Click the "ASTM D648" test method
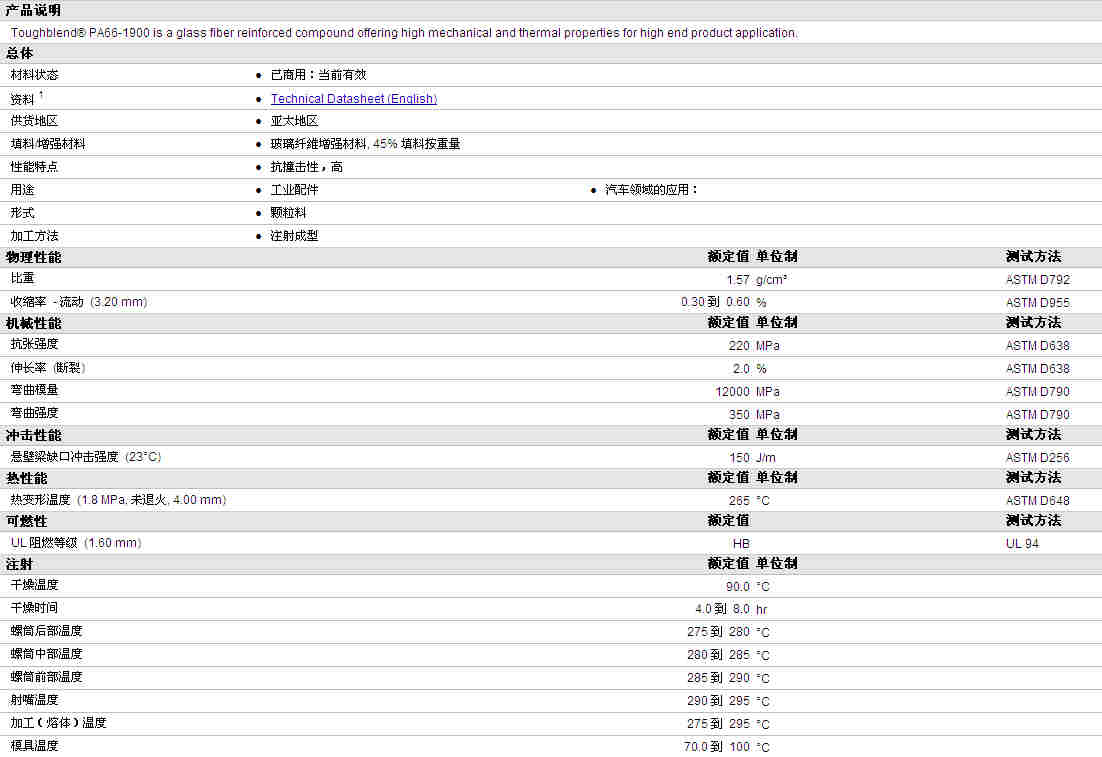Image resolution: width=1102 pixels, height=757 pixels. 1037,501
